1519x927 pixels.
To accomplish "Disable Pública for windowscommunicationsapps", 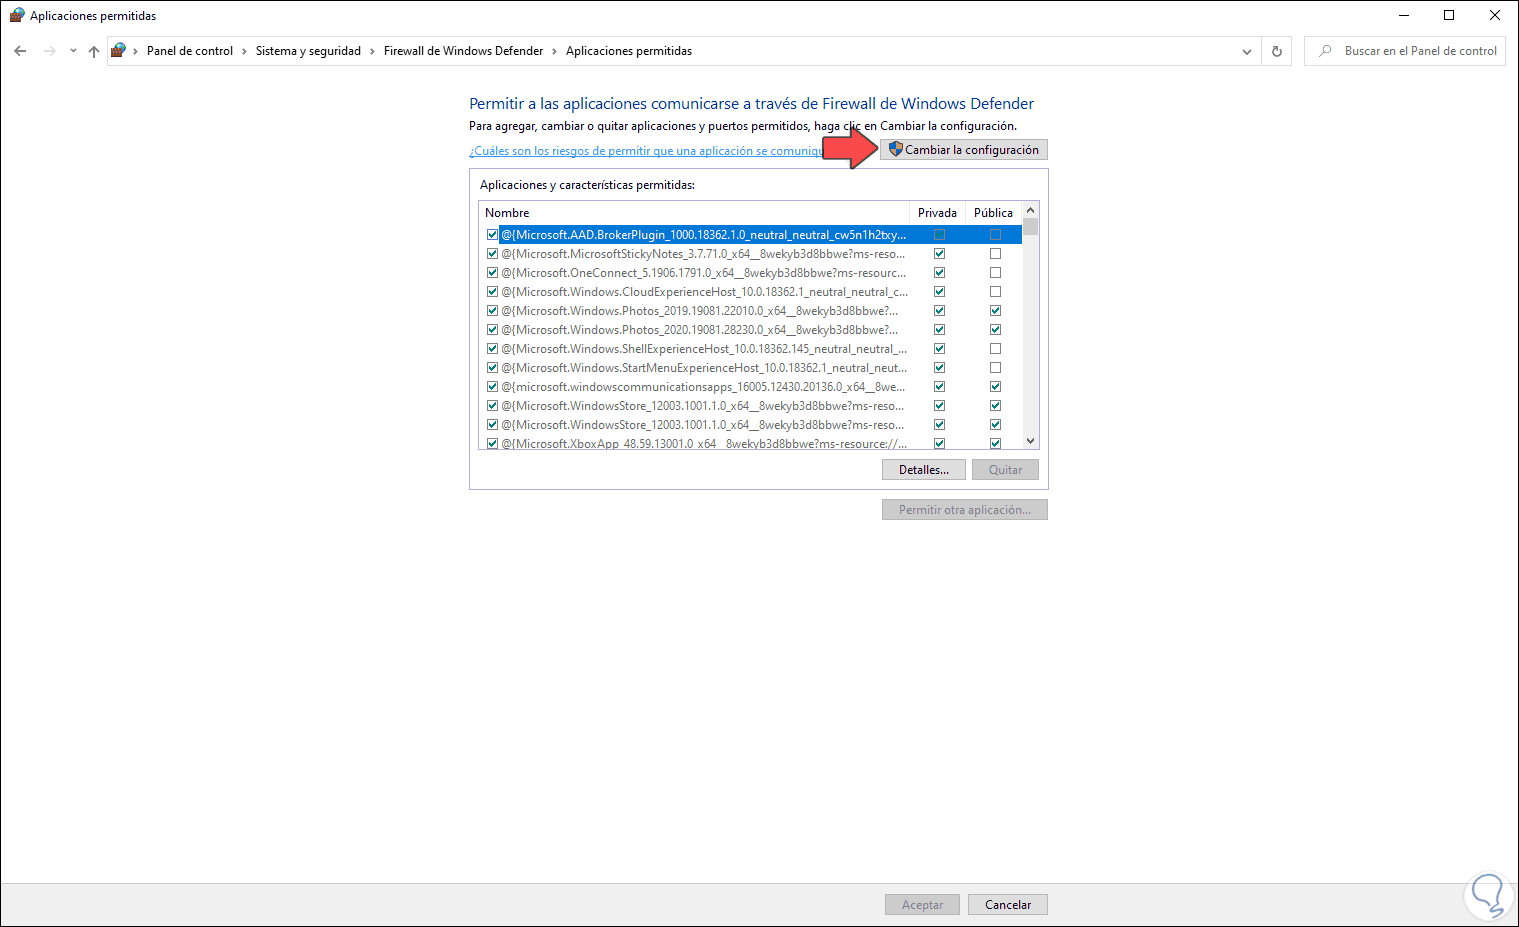I will click(x=995, y=387).
